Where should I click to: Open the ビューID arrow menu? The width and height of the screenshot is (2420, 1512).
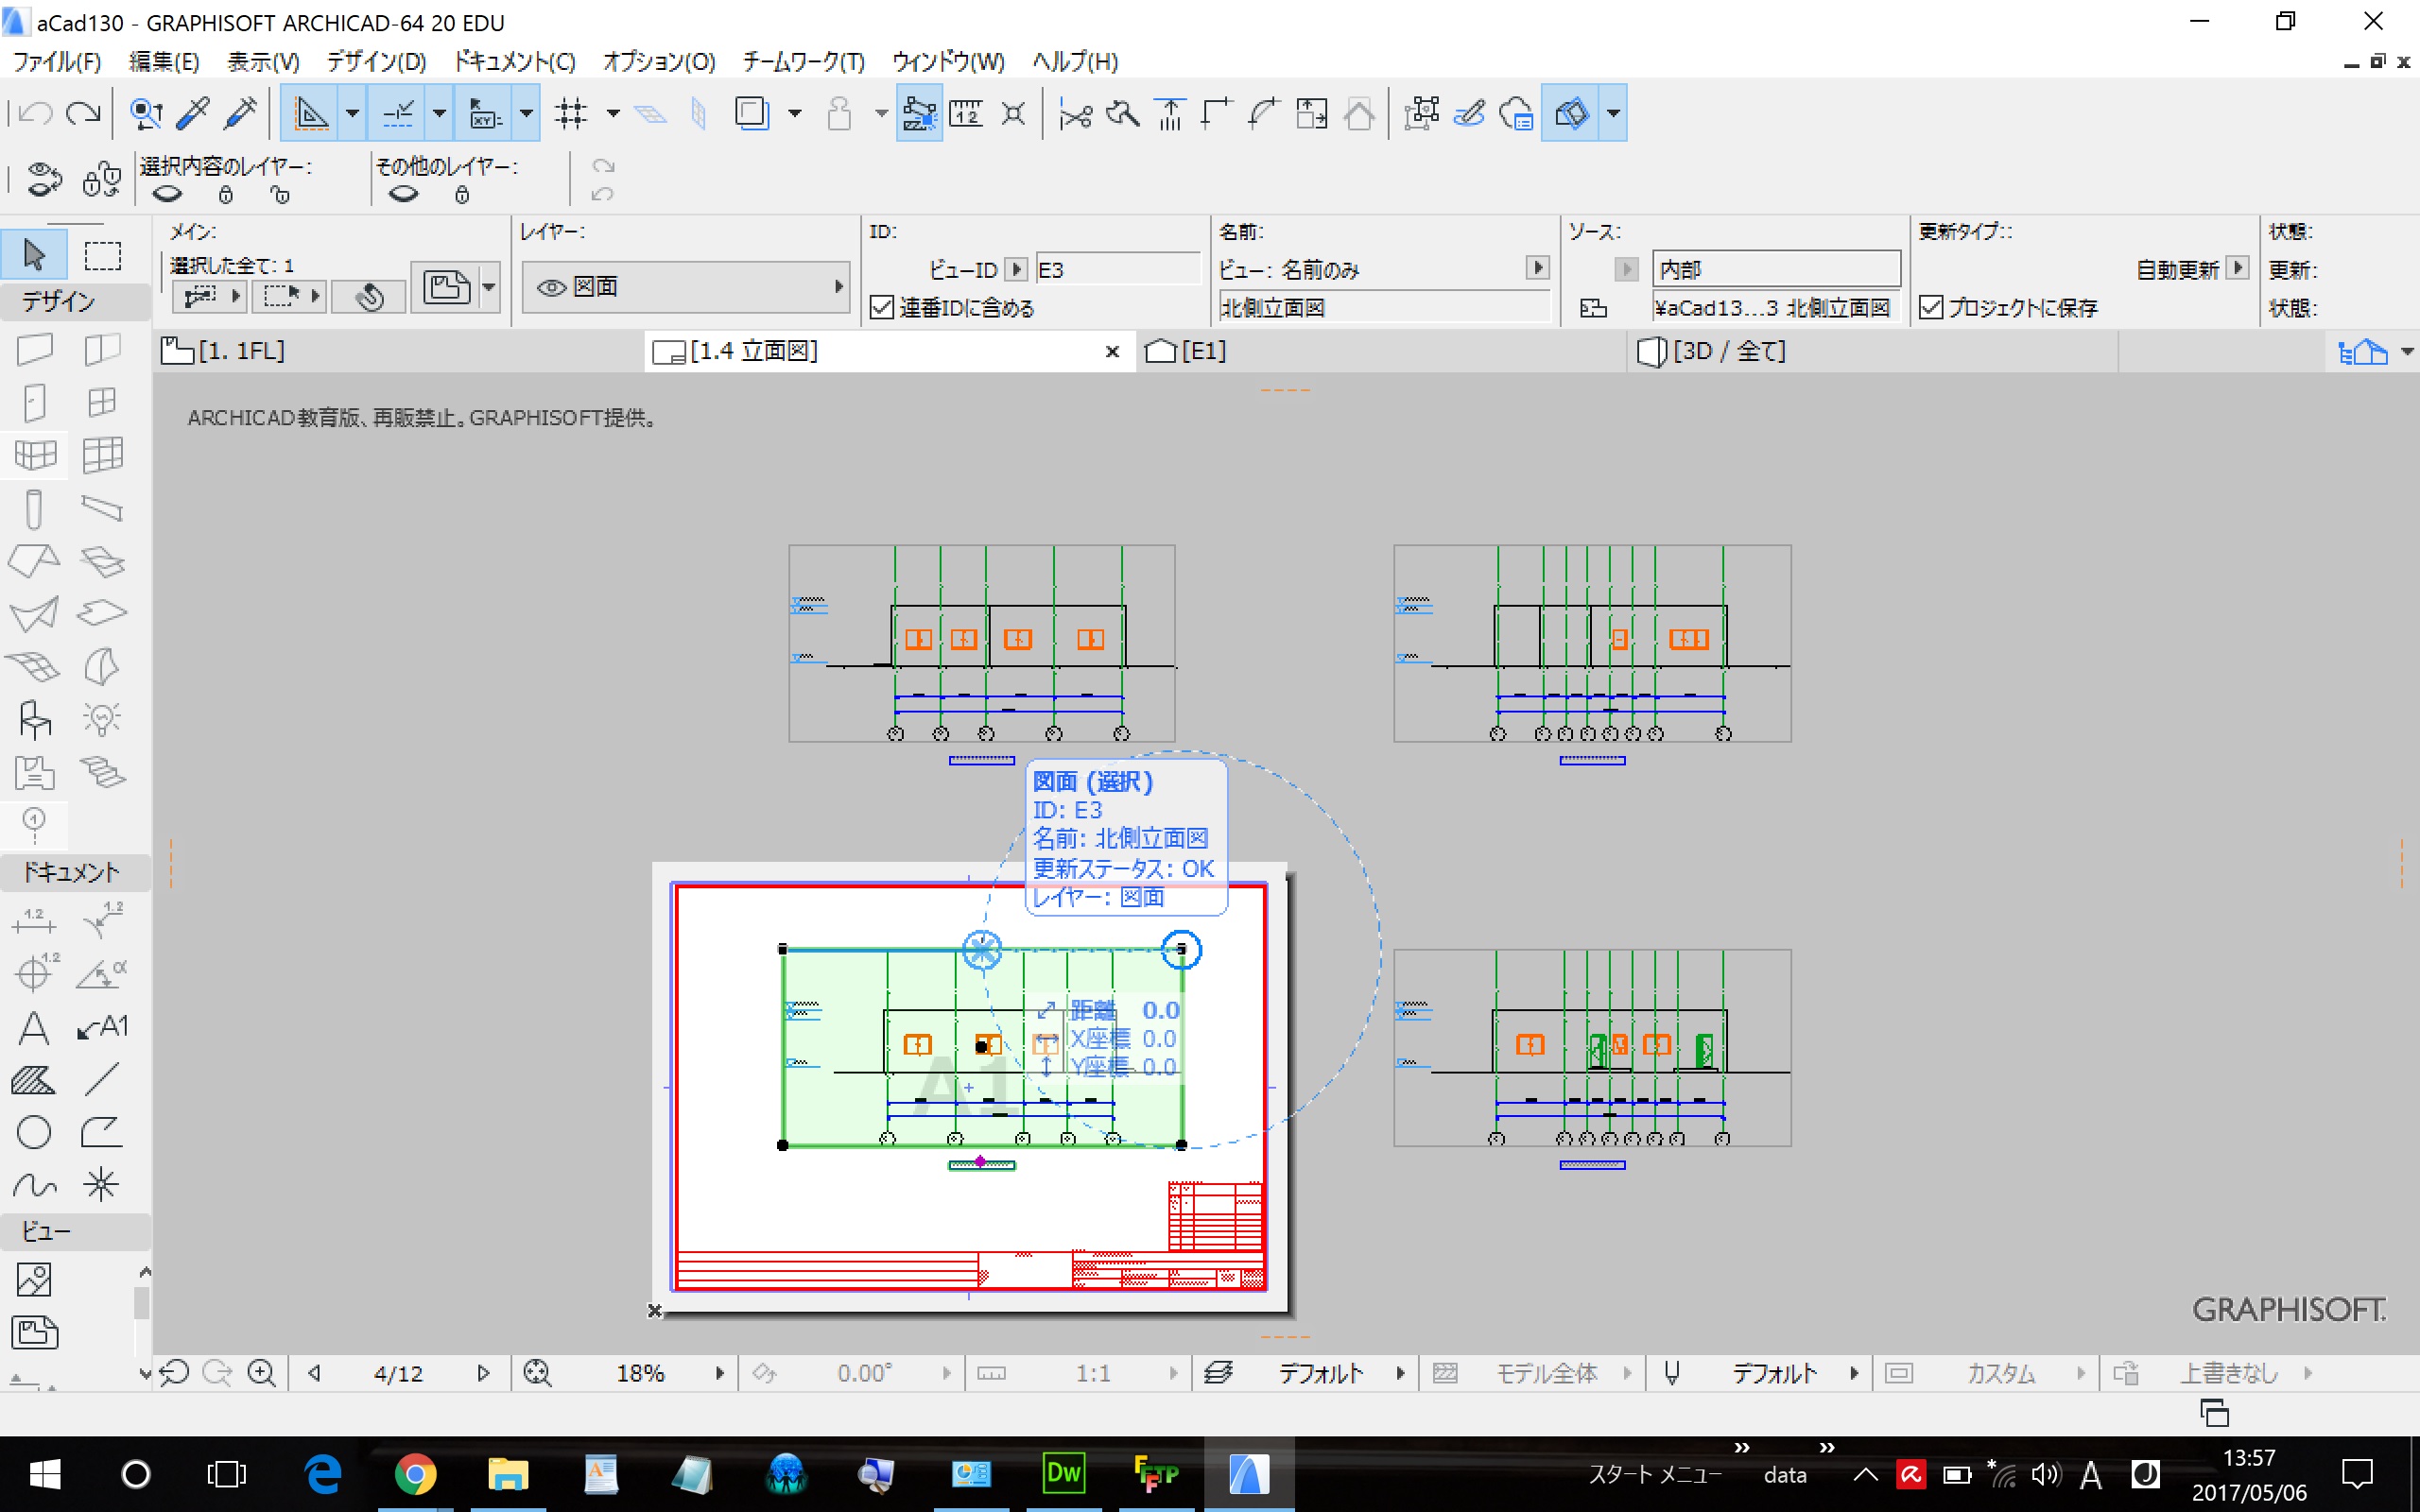coord(1016,269)
